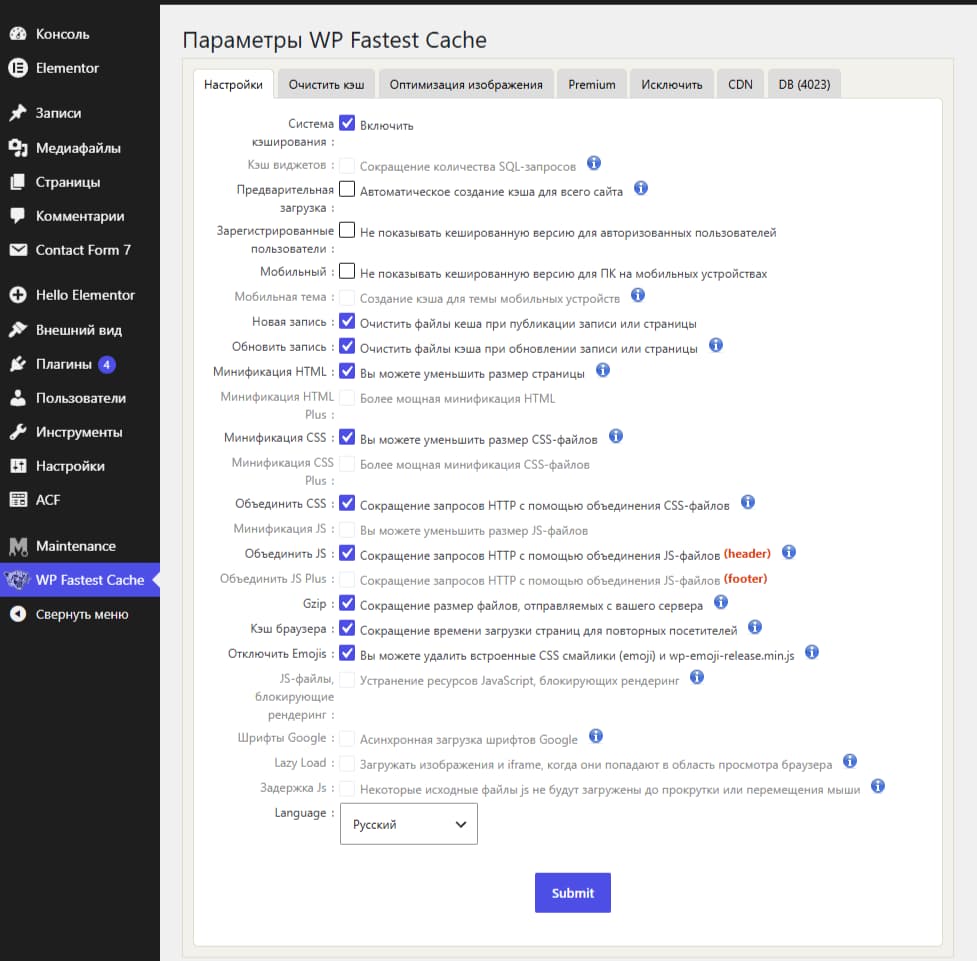The image size is (977, 961).
Task: Show info for Предварительная загрузка option
Action: (x=641, y=188)
